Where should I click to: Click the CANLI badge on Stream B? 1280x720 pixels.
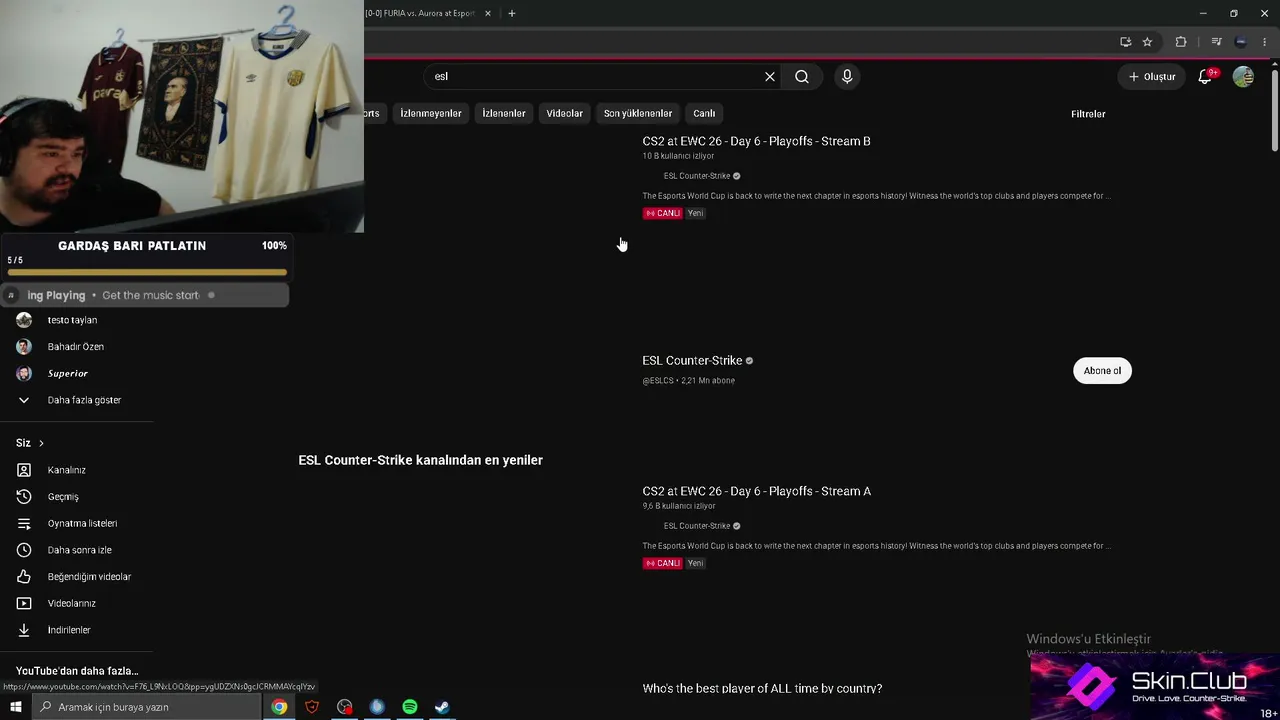pyautogui.click(x=662, y=213)
